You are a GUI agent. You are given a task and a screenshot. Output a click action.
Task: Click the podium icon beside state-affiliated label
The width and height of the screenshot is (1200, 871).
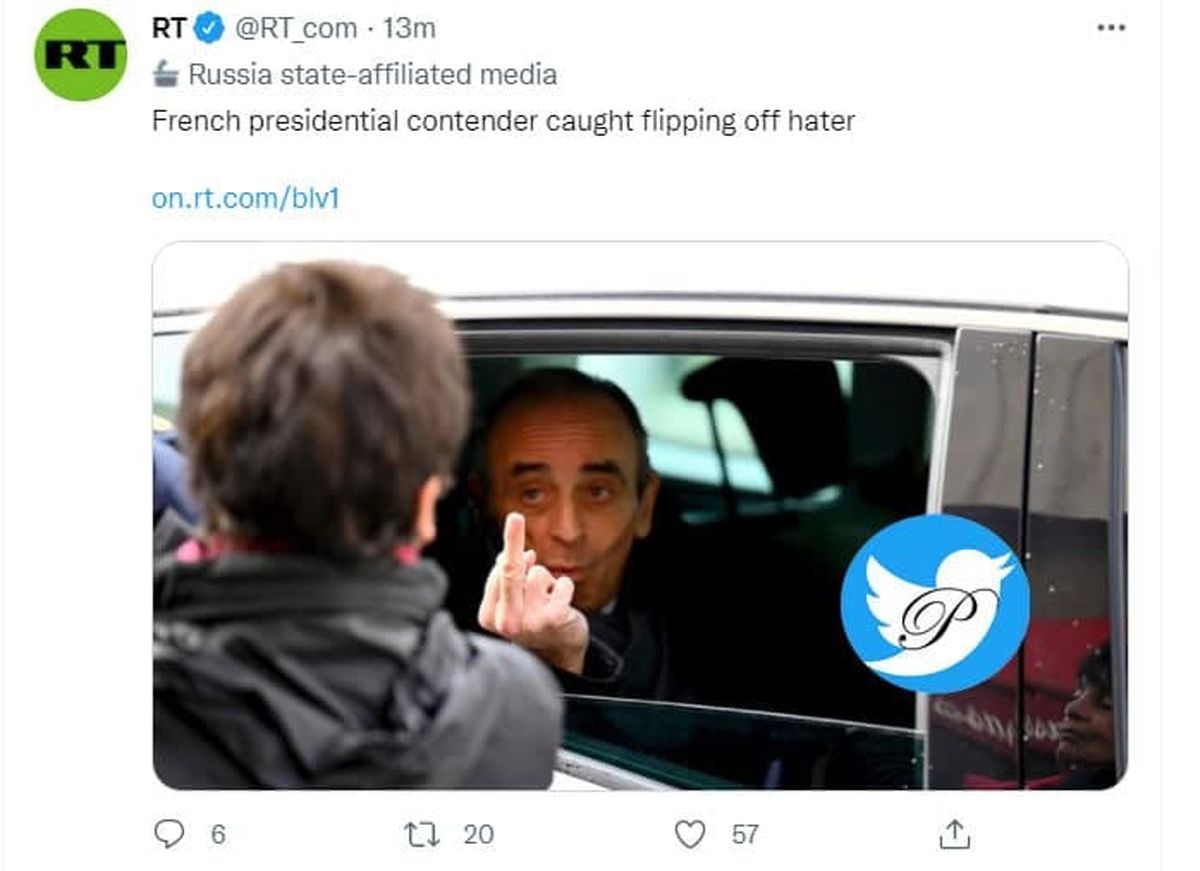click(x=166, y=74)
